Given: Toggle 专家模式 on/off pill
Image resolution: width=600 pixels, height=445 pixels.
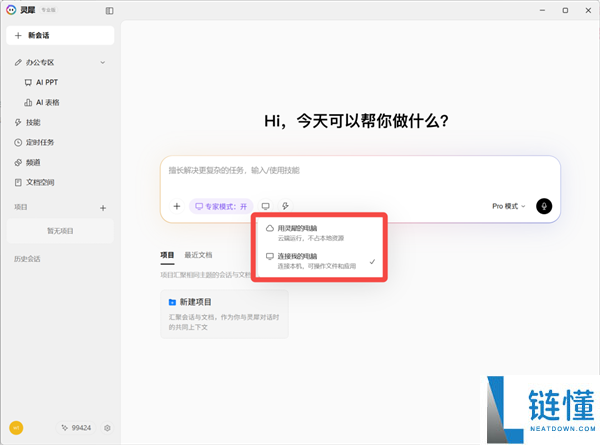Looking at the screenshot, I should tap(221, 206).
